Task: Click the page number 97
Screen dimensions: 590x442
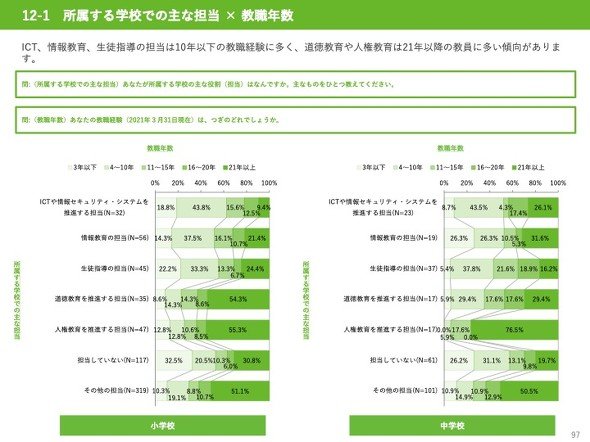Action: click(576, 434)
